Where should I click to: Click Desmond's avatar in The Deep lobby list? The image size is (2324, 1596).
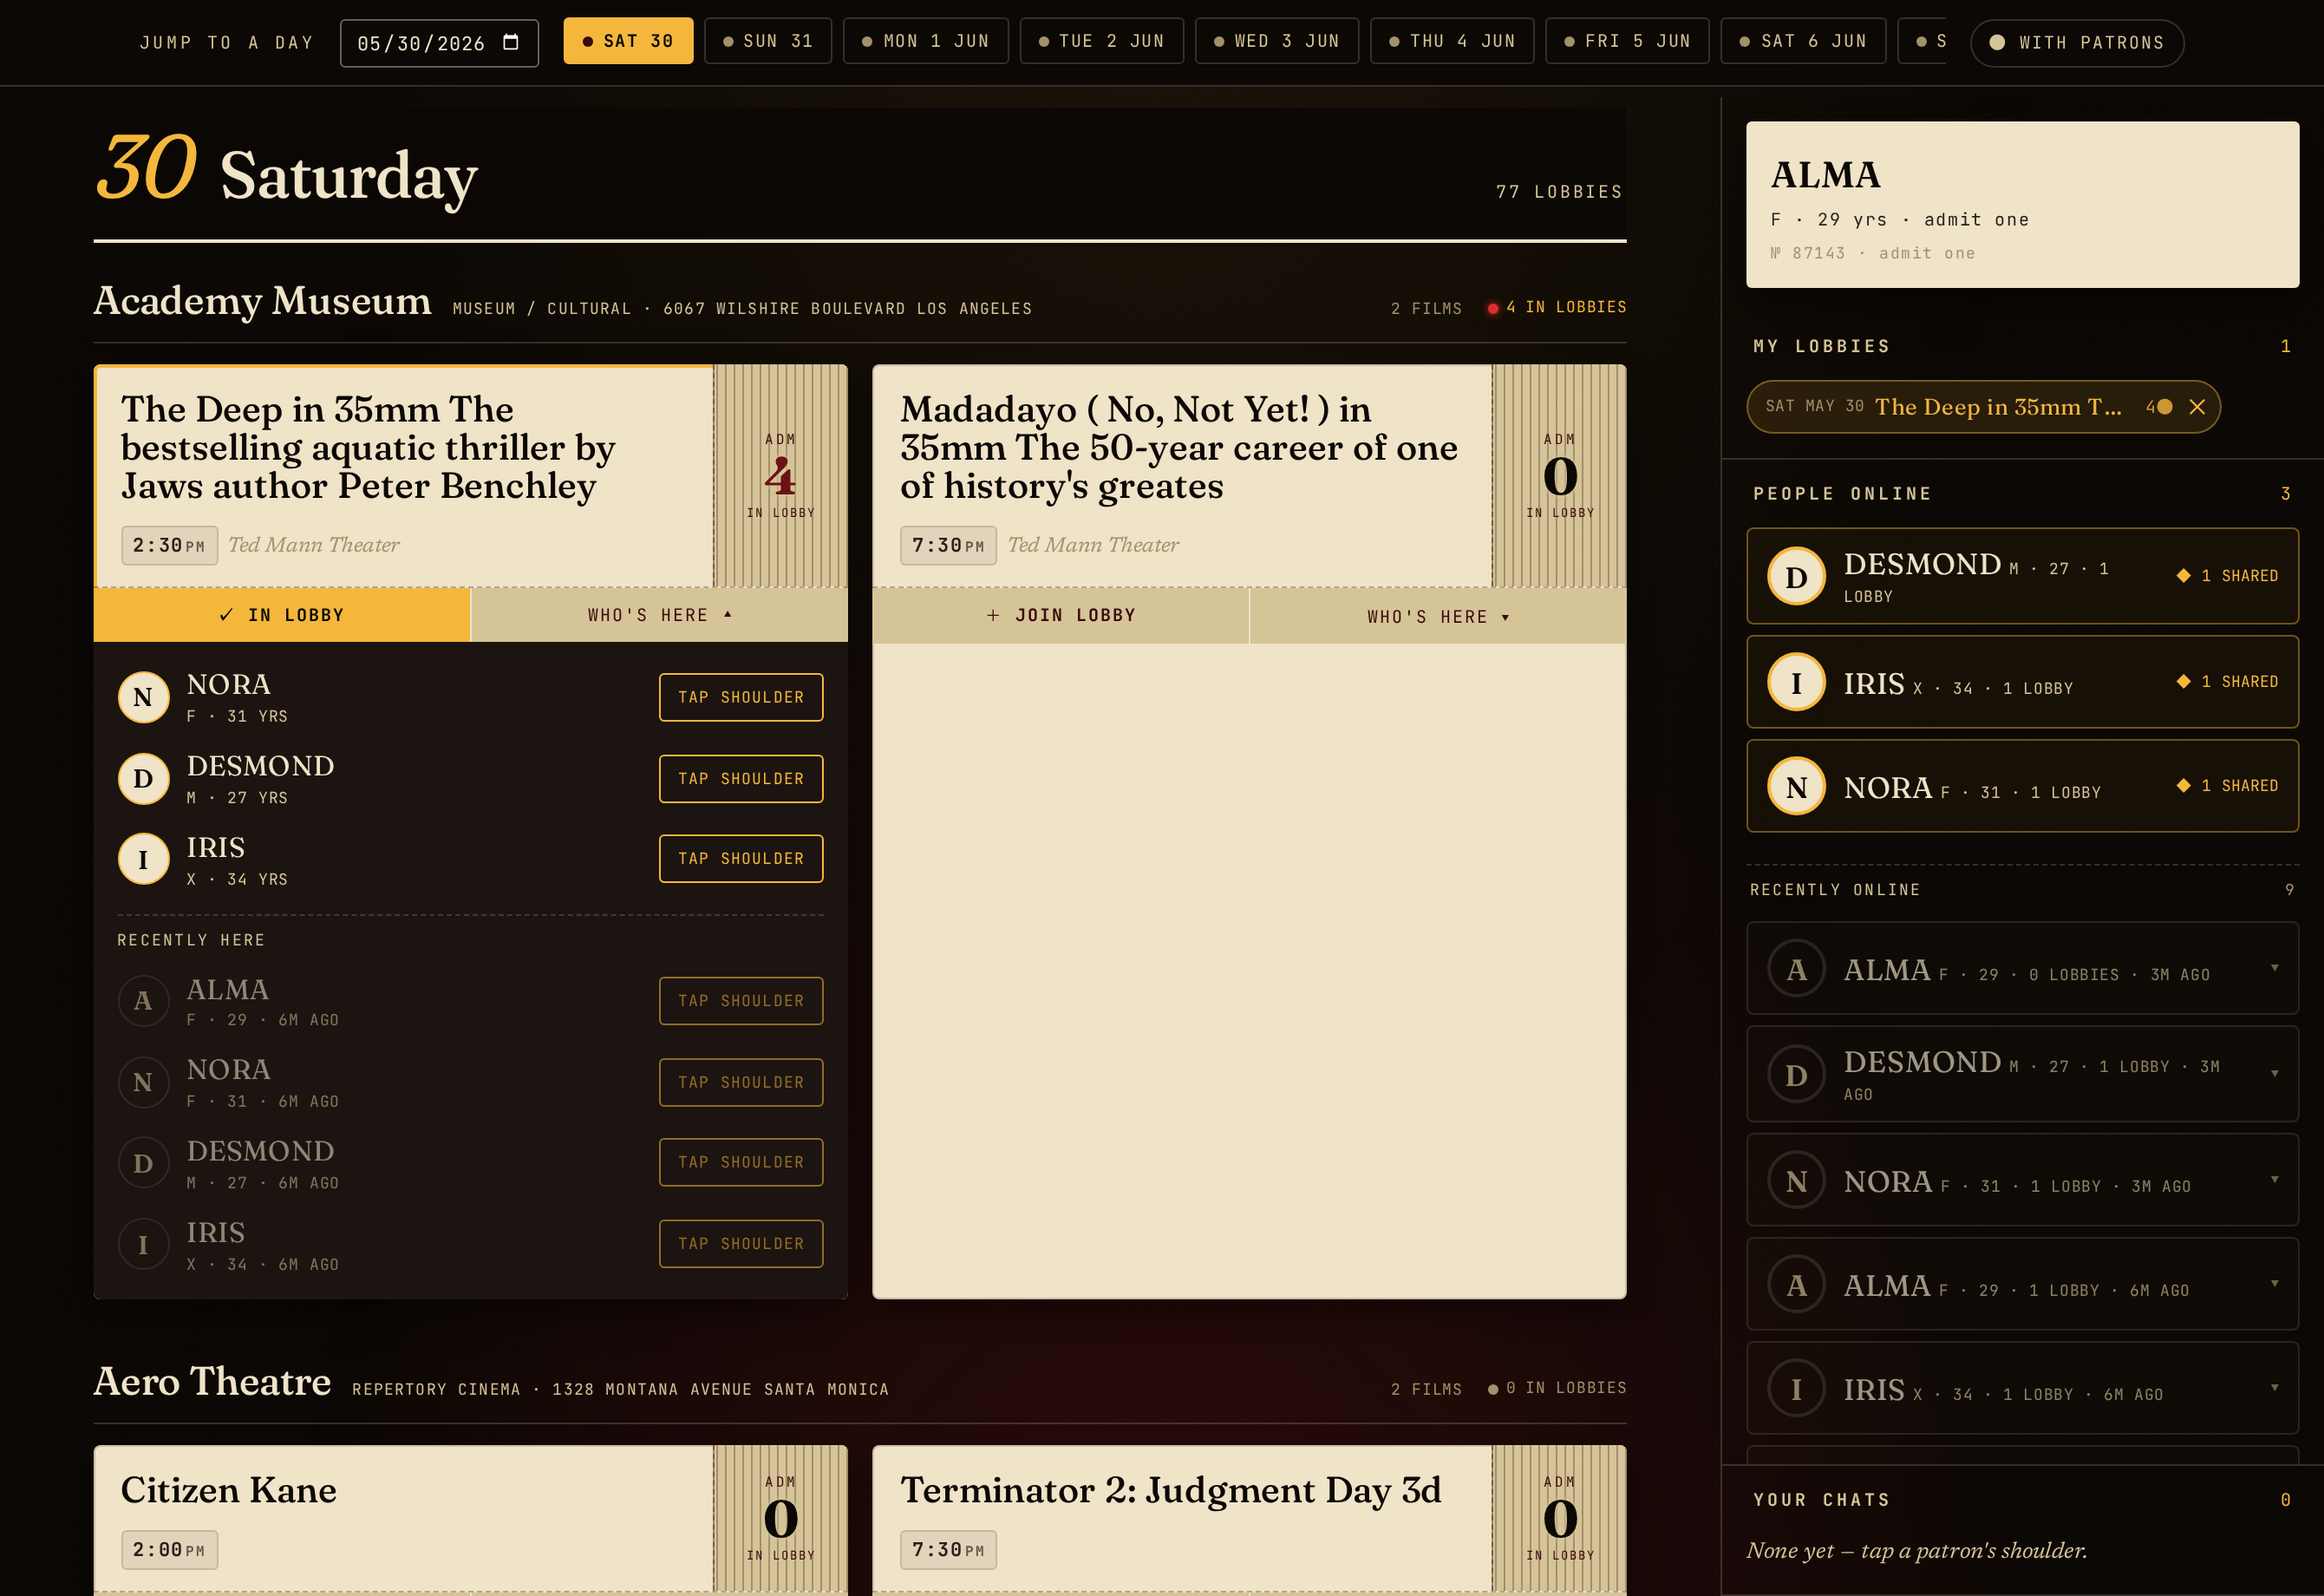pyautogui.click(x=143, y=778)
